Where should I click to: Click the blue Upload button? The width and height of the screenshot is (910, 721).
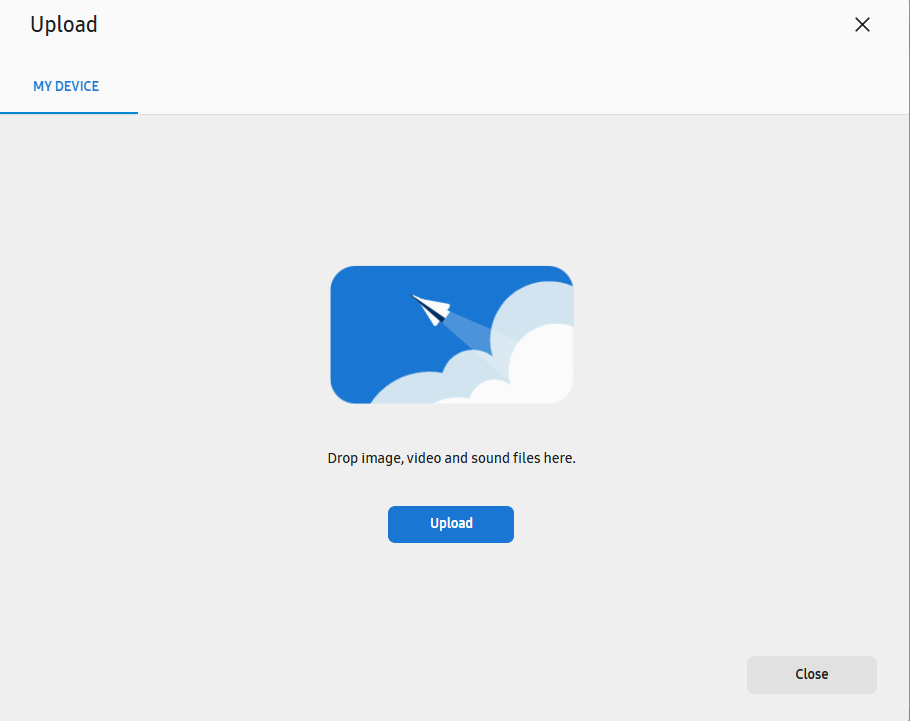[x=451, y=524]
